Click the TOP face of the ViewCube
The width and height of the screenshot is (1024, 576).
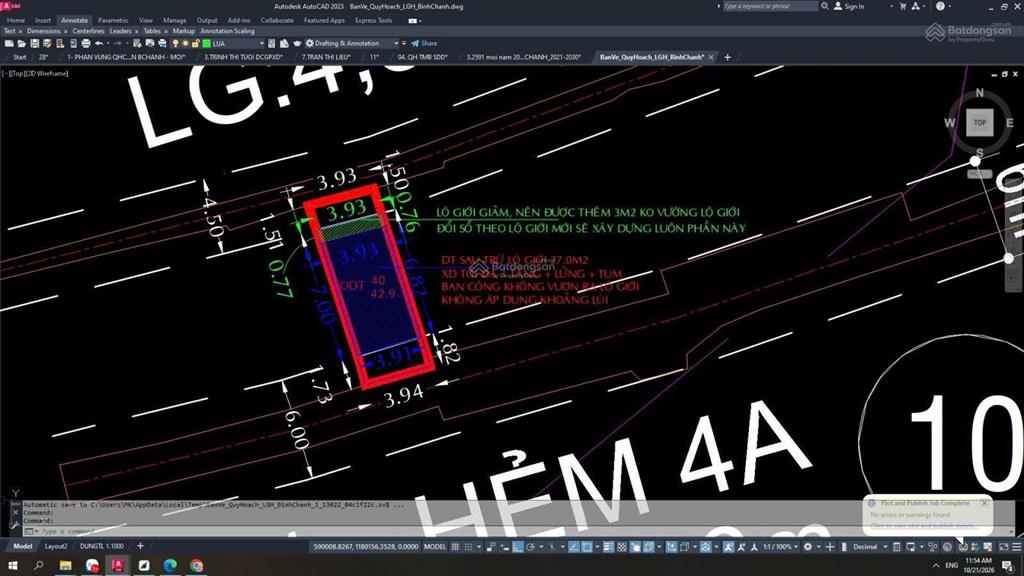pyautogui.click(x=980, y=123)
